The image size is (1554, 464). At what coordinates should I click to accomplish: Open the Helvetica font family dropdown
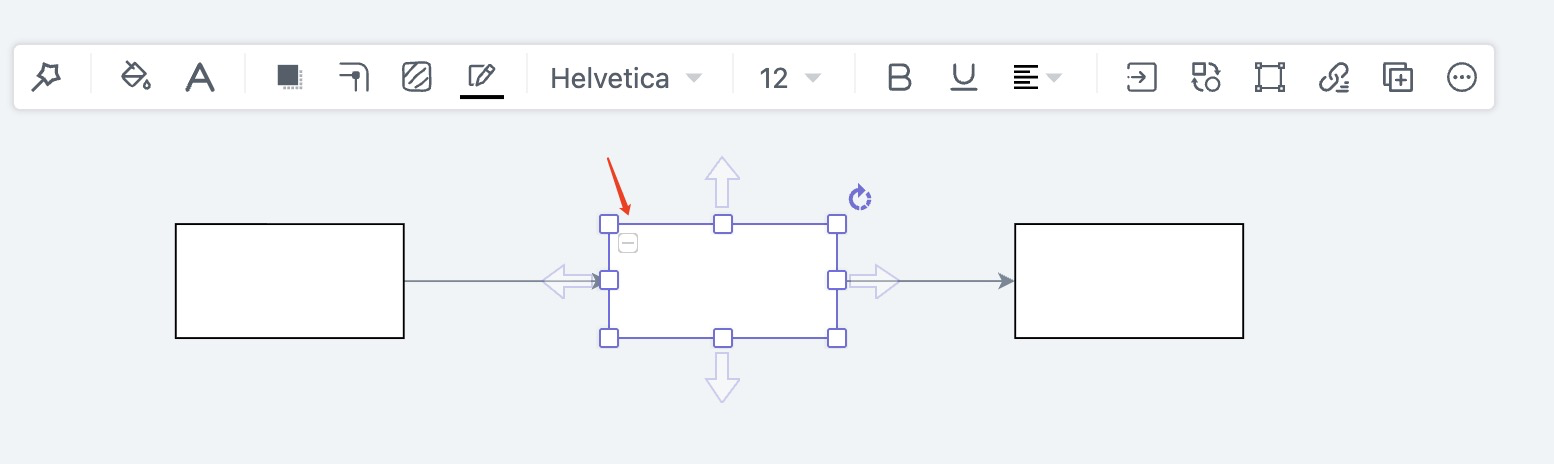click(626, 78)
